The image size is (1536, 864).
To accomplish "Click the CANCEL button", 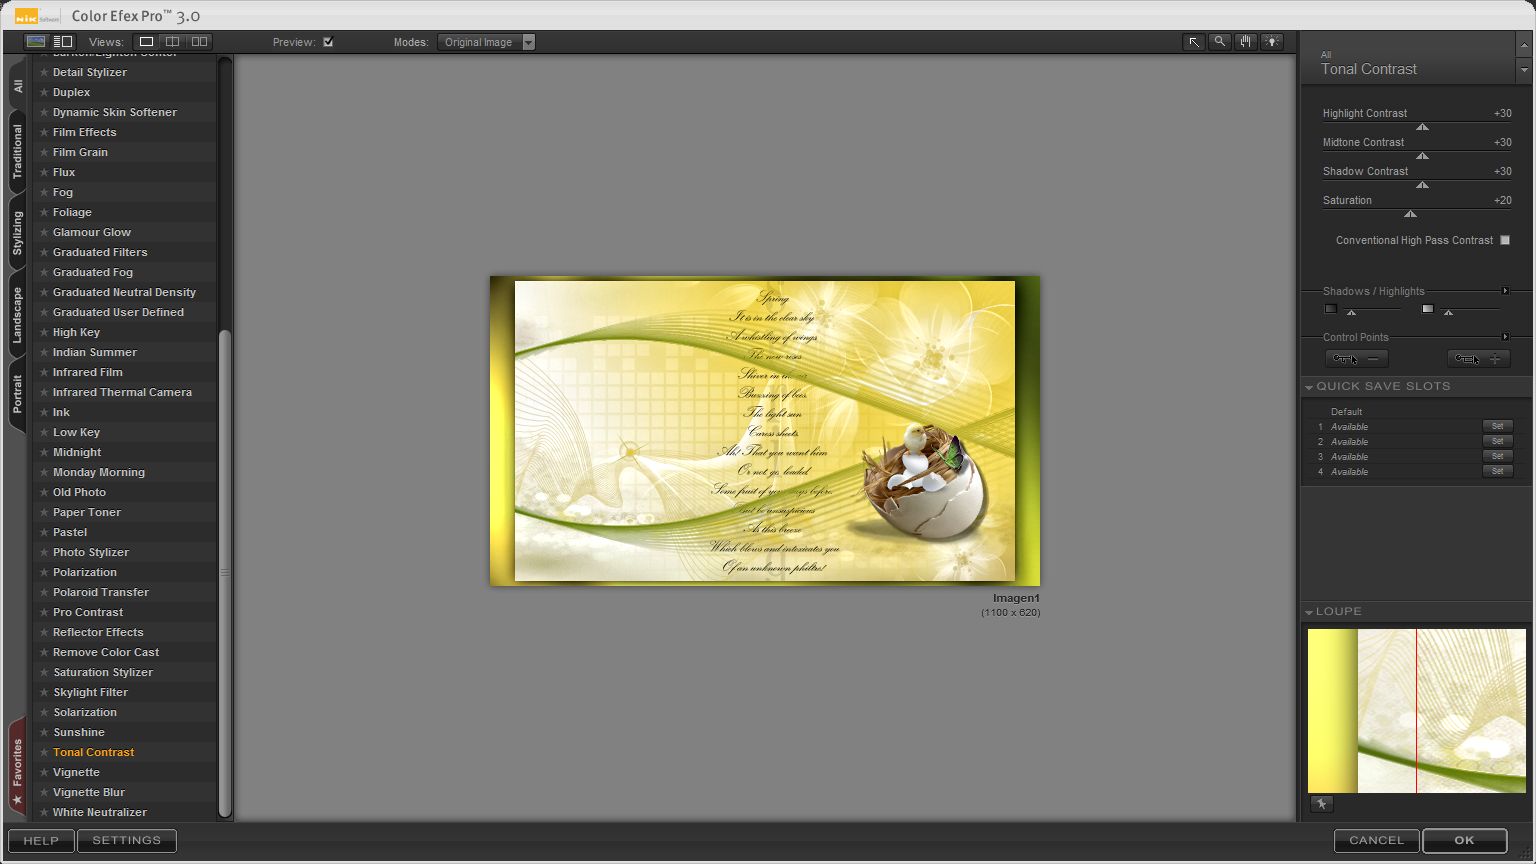I will pyautogui.click(x=1377, y=841).
